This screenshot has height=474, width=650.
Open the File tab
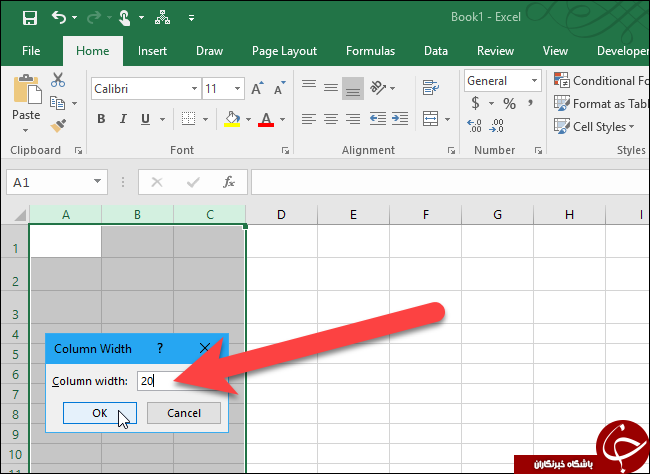[31, 51]
